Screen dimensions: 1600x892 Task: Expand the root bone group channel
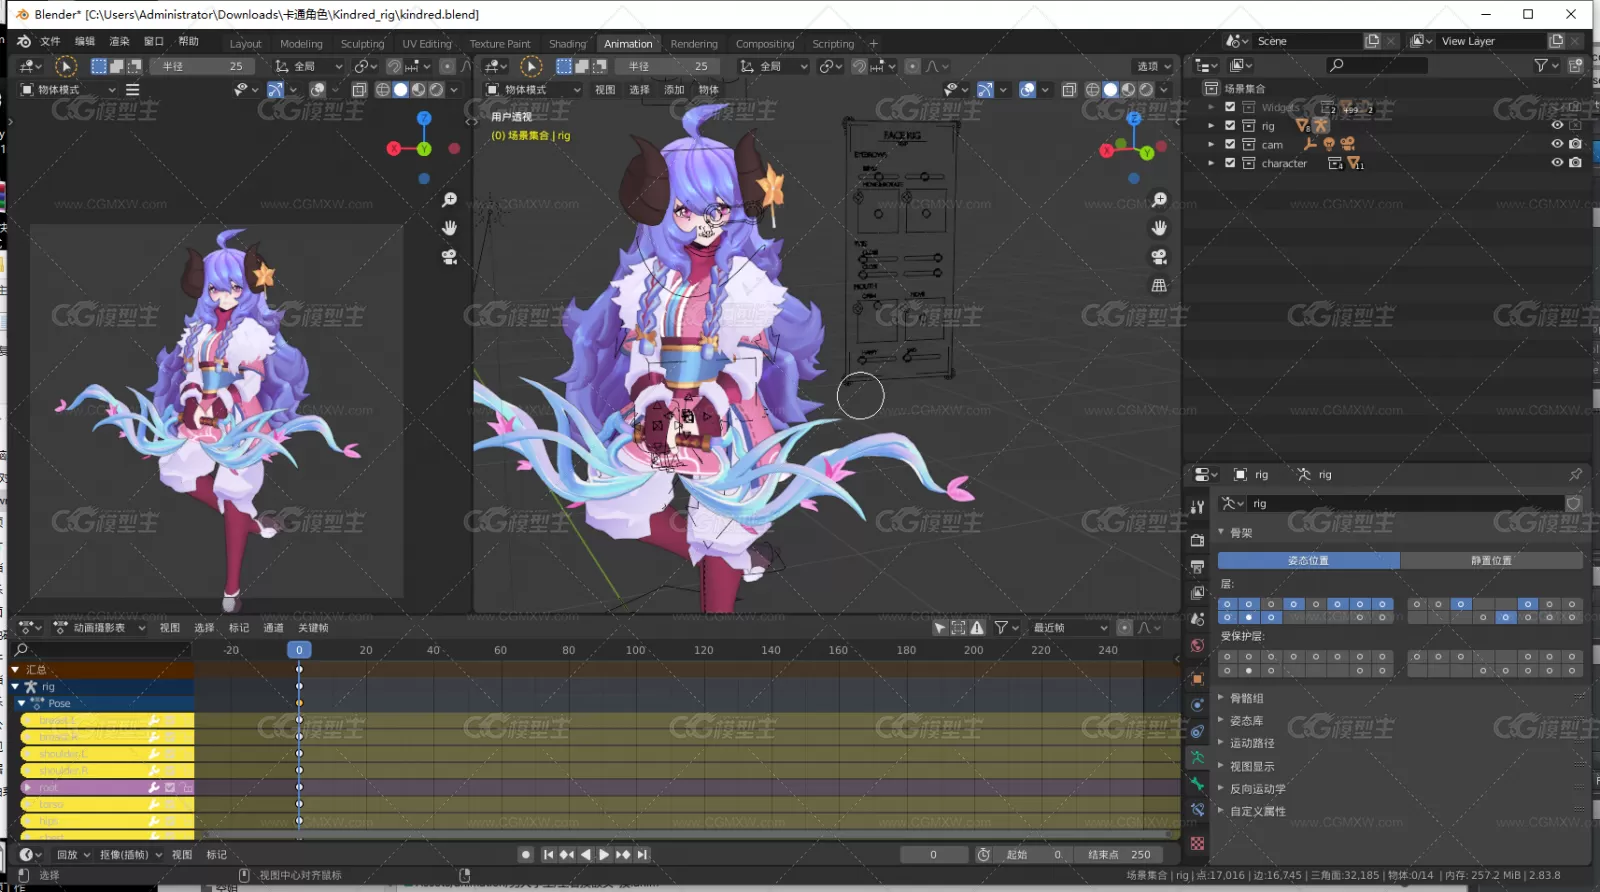27,788
